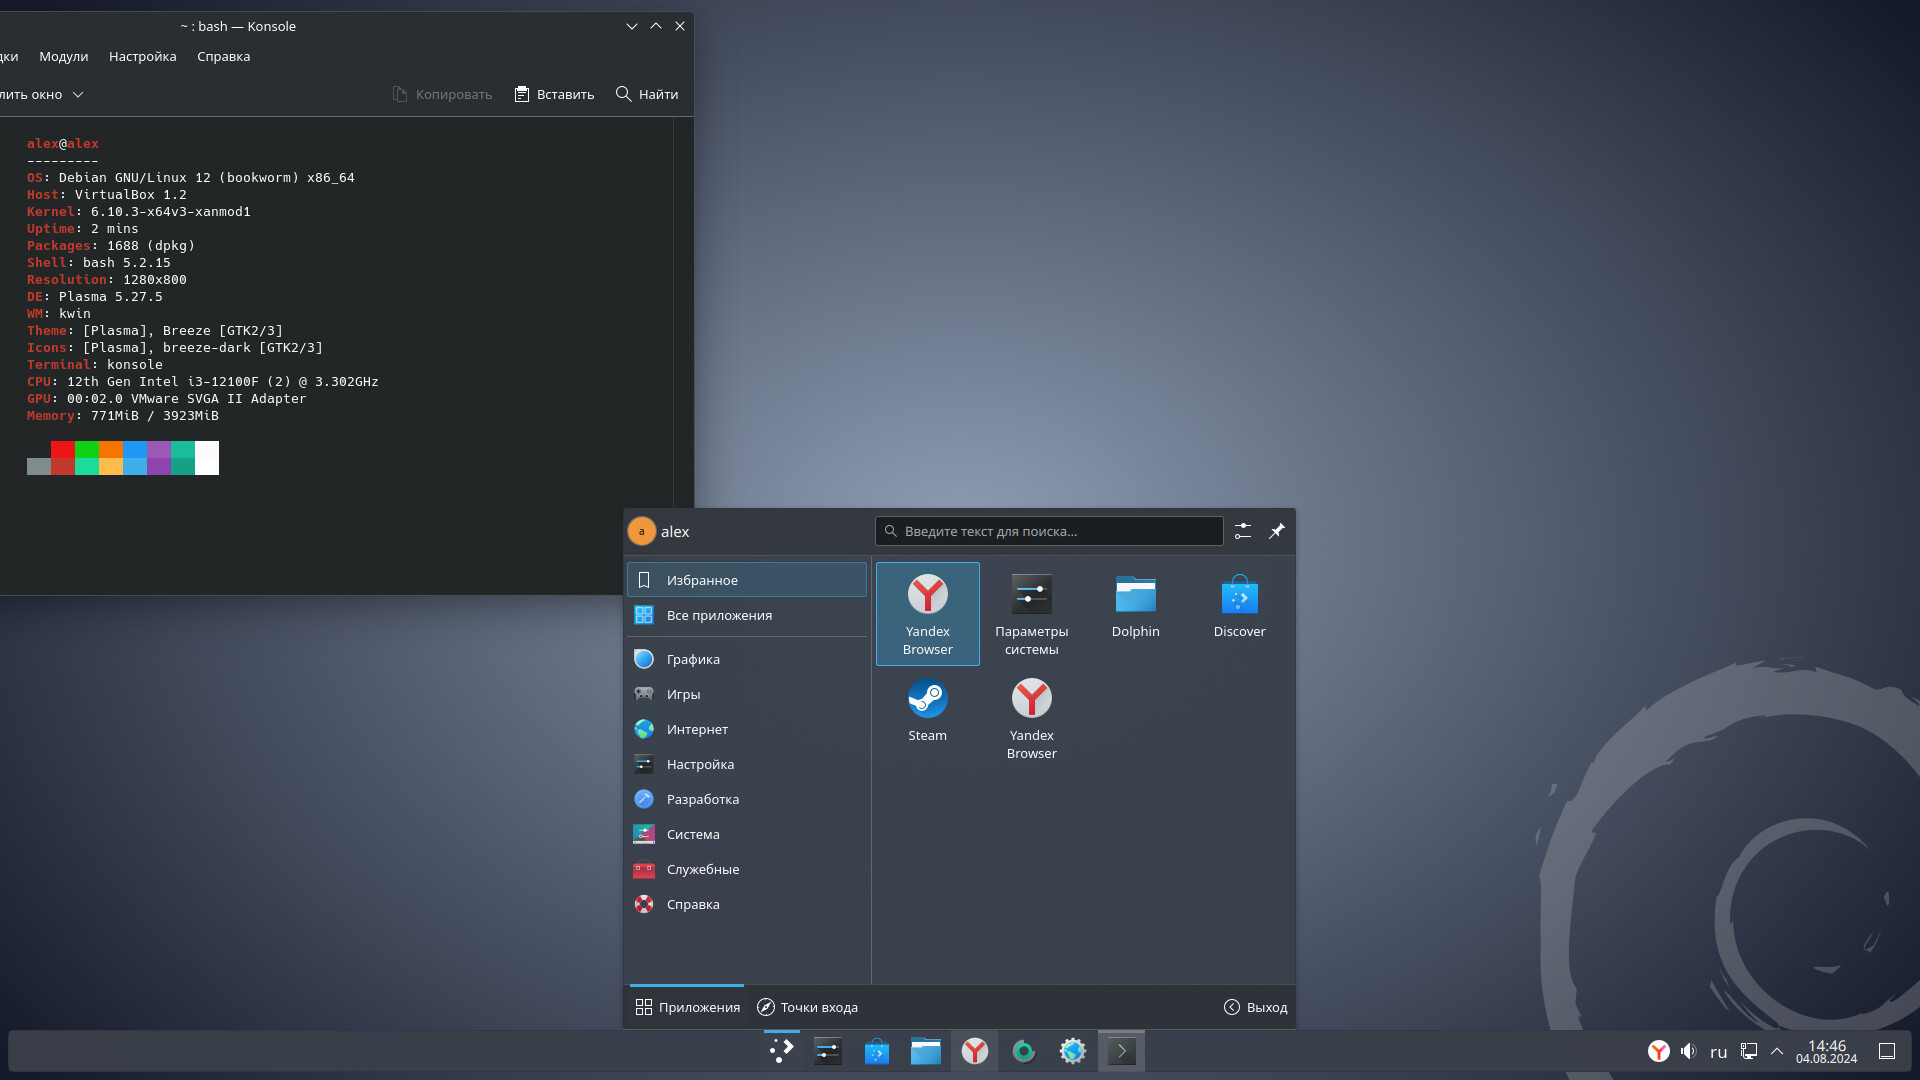Open Yandex Browser from the taskbar
This screenshot has height=1080, width=1920.
point(975,1051)
